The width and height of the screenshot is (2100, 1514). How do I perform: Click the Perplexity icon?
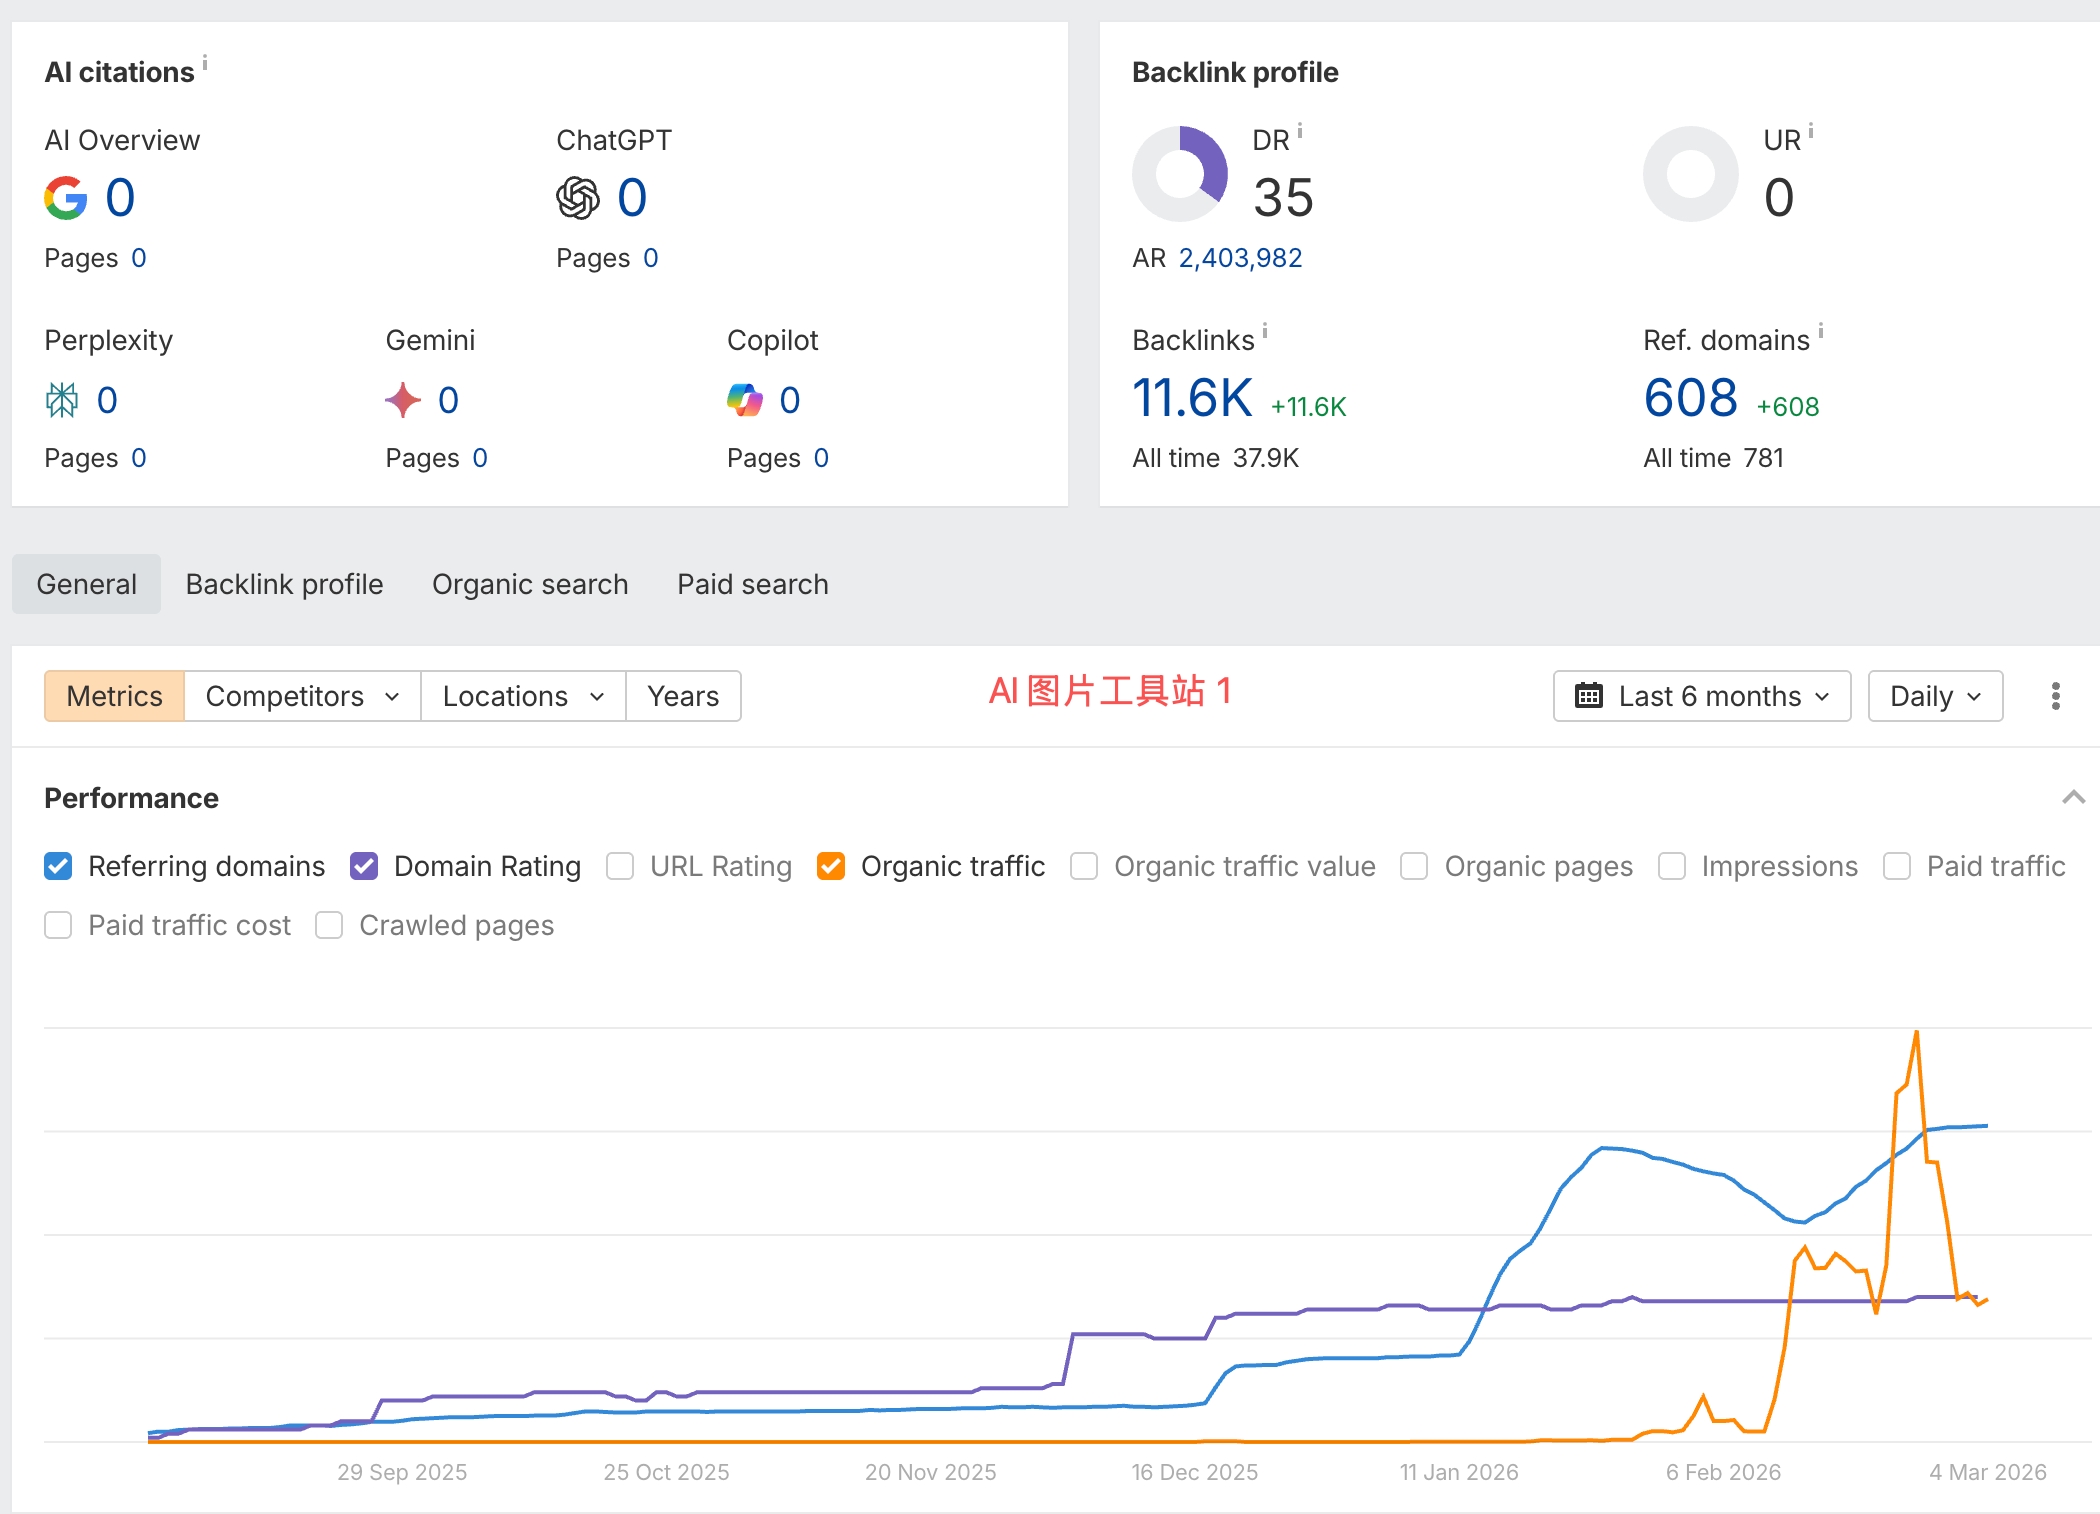pyautogui.click(x=62, y=399)
